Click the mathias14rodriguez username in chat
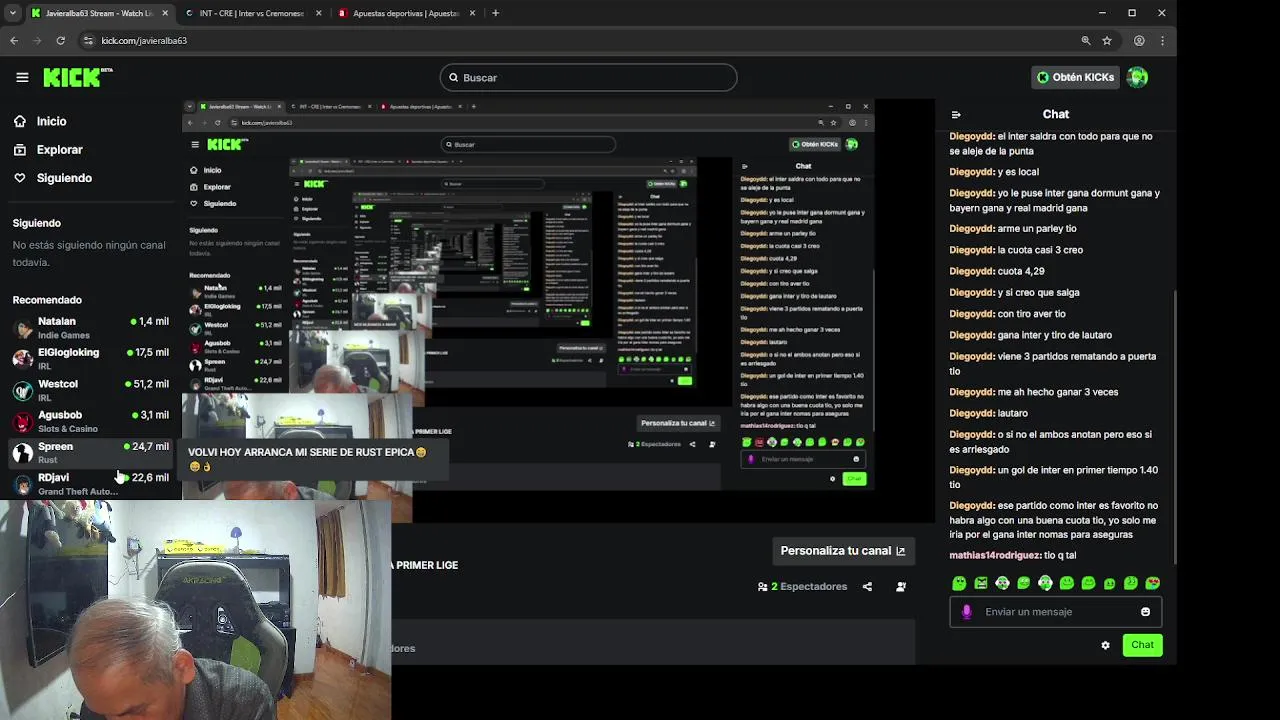The height and width of the screenshot is (720, 1280). pyautogui.click(x=995, y=556)
